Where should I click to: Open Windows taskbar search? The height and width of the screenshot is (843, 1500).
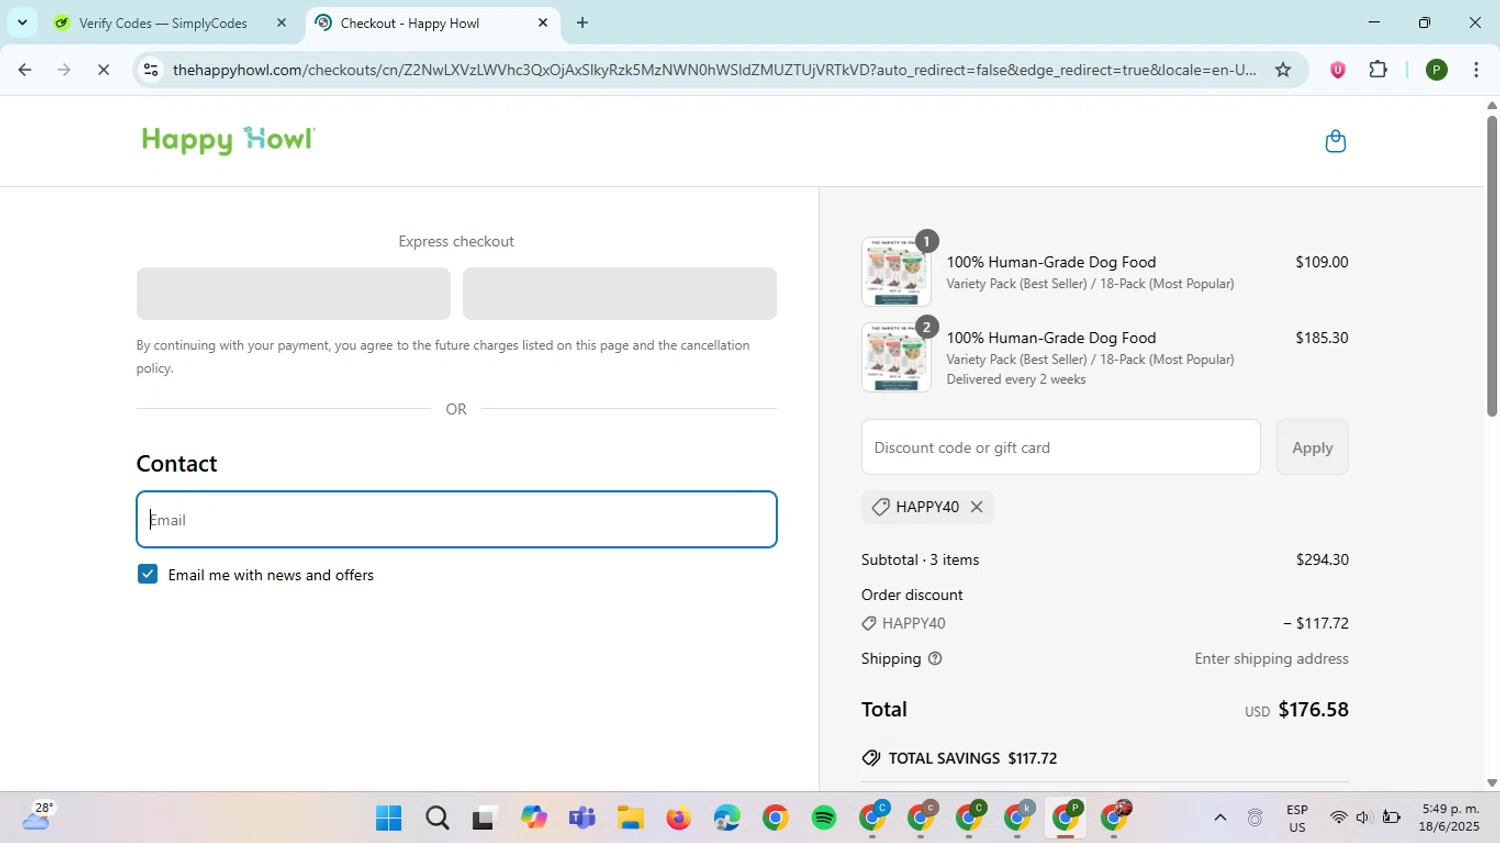pyautogui.click(x=437, y=818)
